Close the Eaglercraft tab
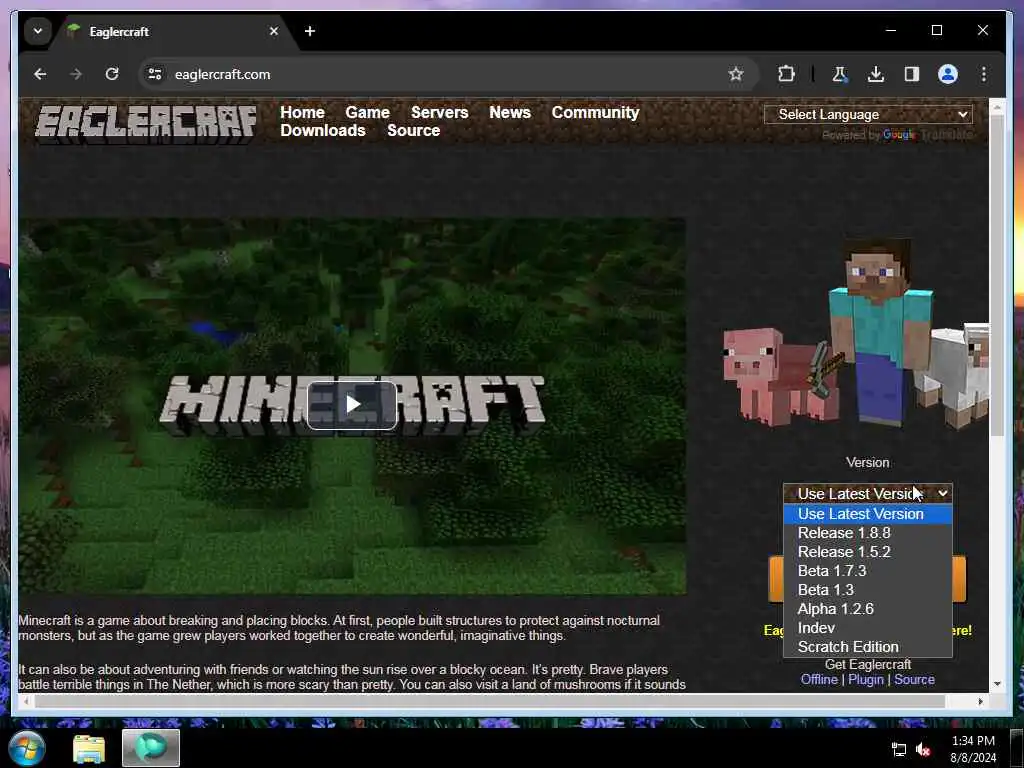Image resolution: width=1024 pixels, height=768 pixels. (274, 31)
